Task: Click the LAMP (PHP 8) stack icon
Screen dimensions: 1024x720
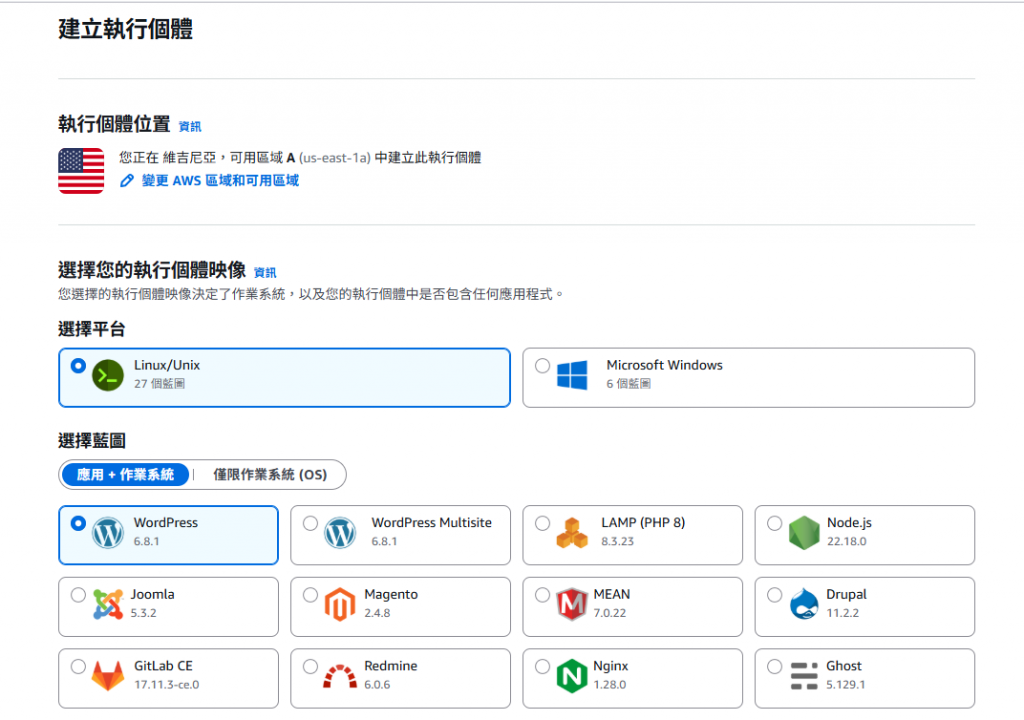Action: tap(572, 532)
